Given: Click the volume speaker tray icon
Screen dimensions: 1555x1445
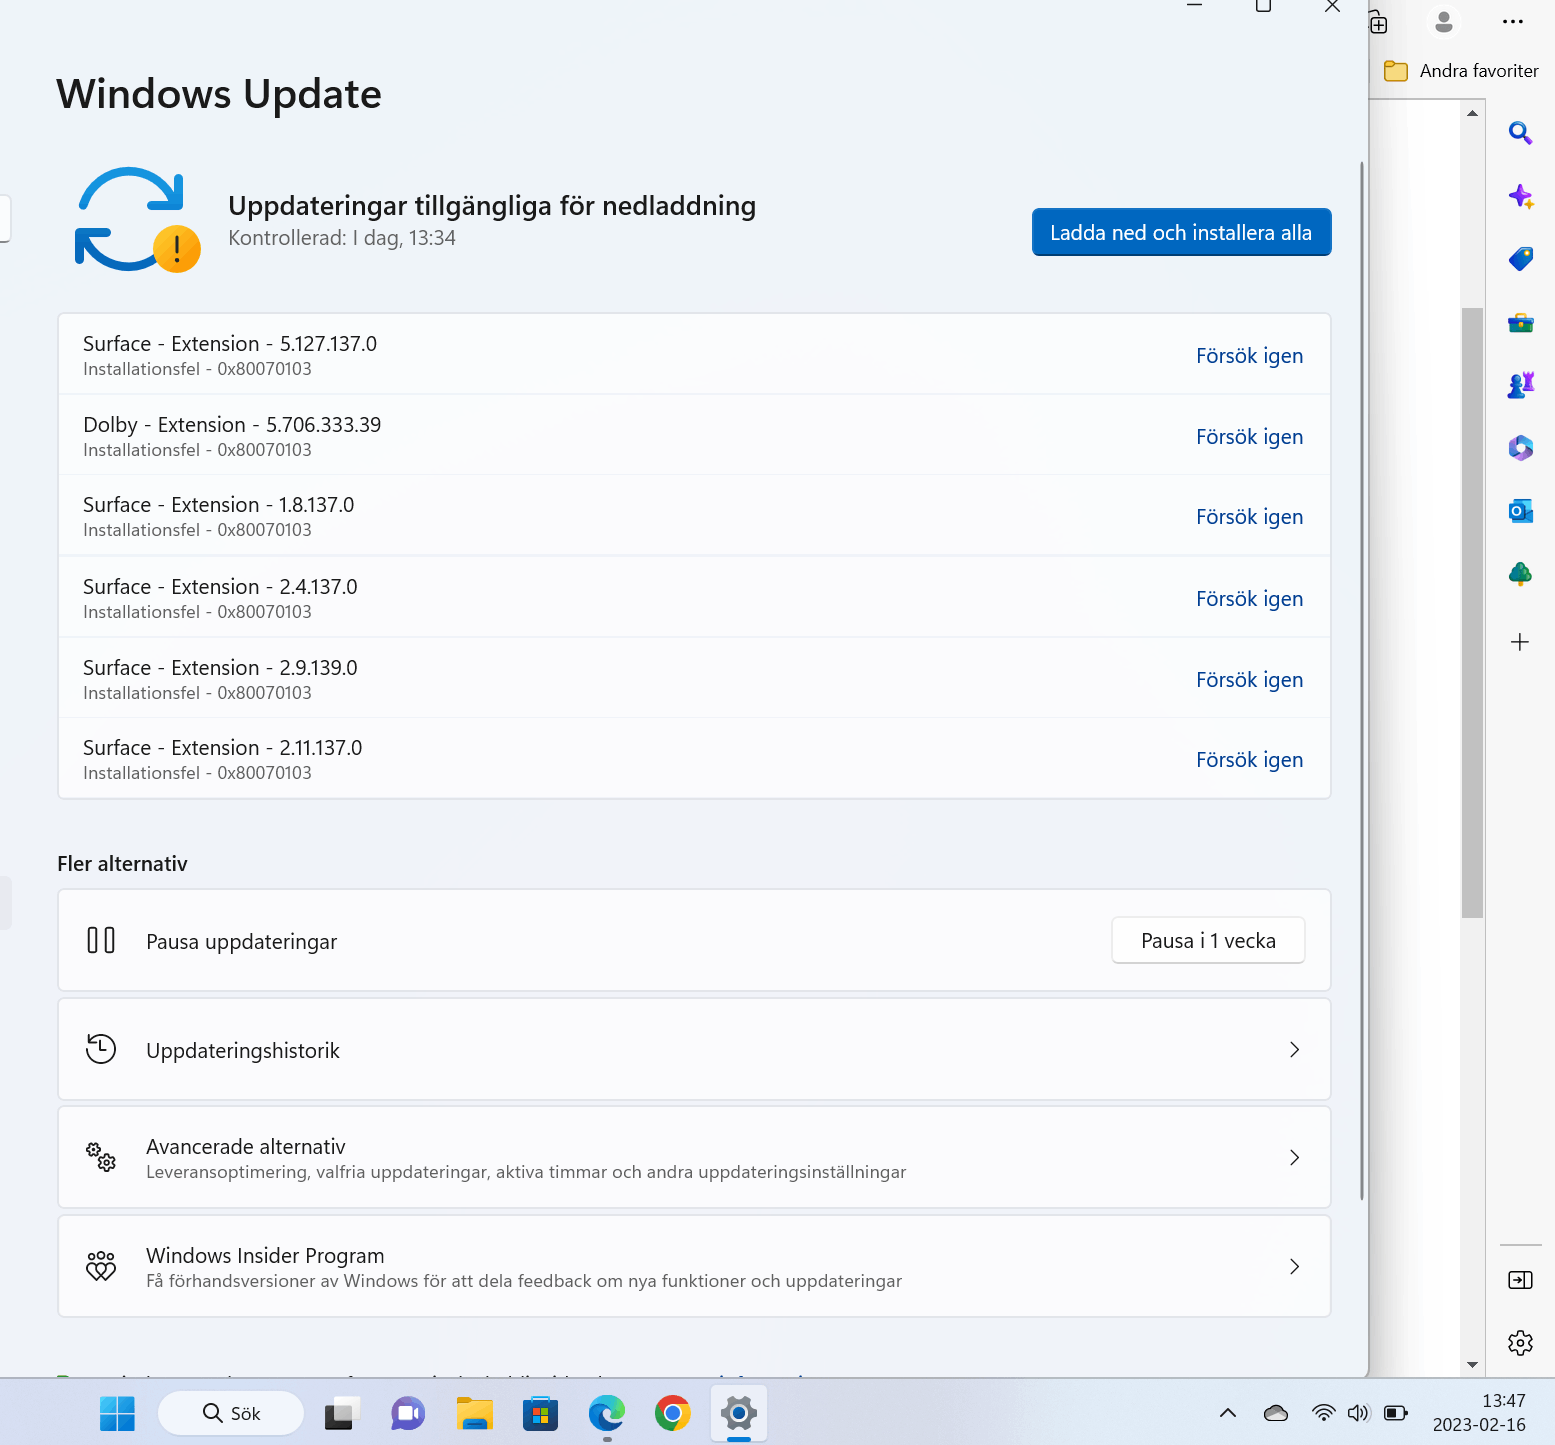Looking at the screenshot, I should coord(1358,1413).
